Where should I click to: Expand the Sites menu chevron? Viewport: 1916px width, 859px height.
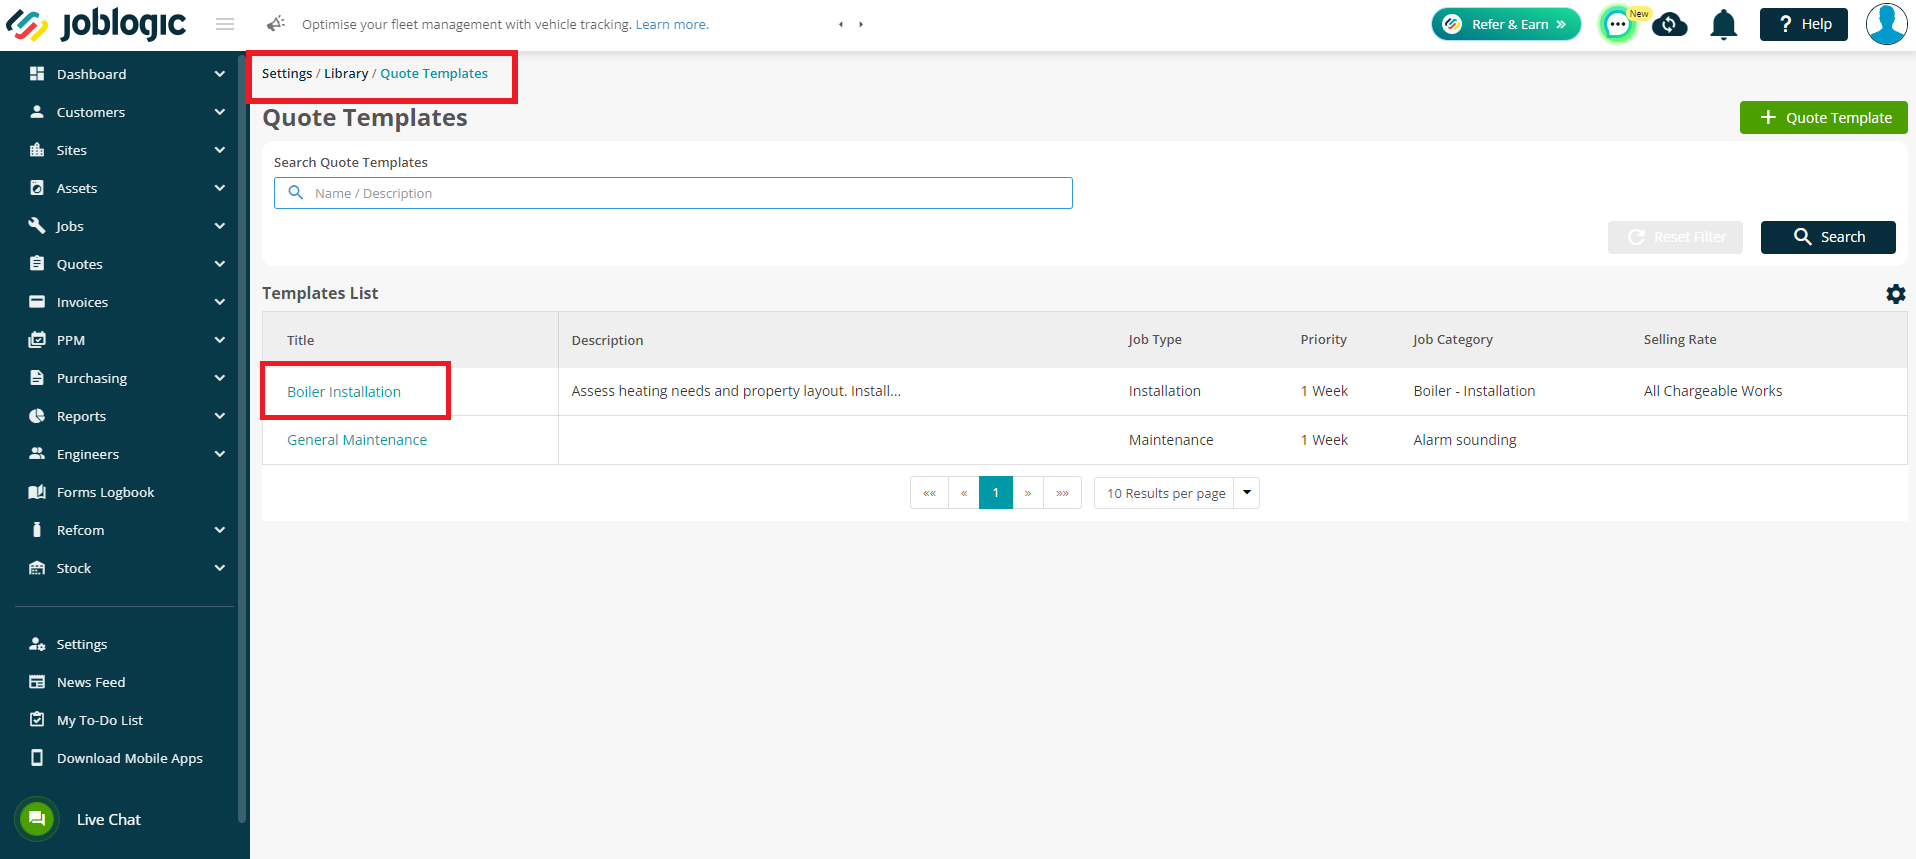click(220, 150)
